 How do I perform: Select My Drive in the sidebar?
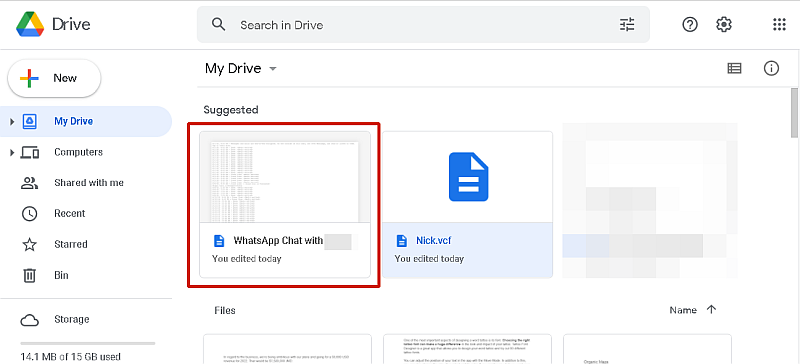(x=86, y=122)
